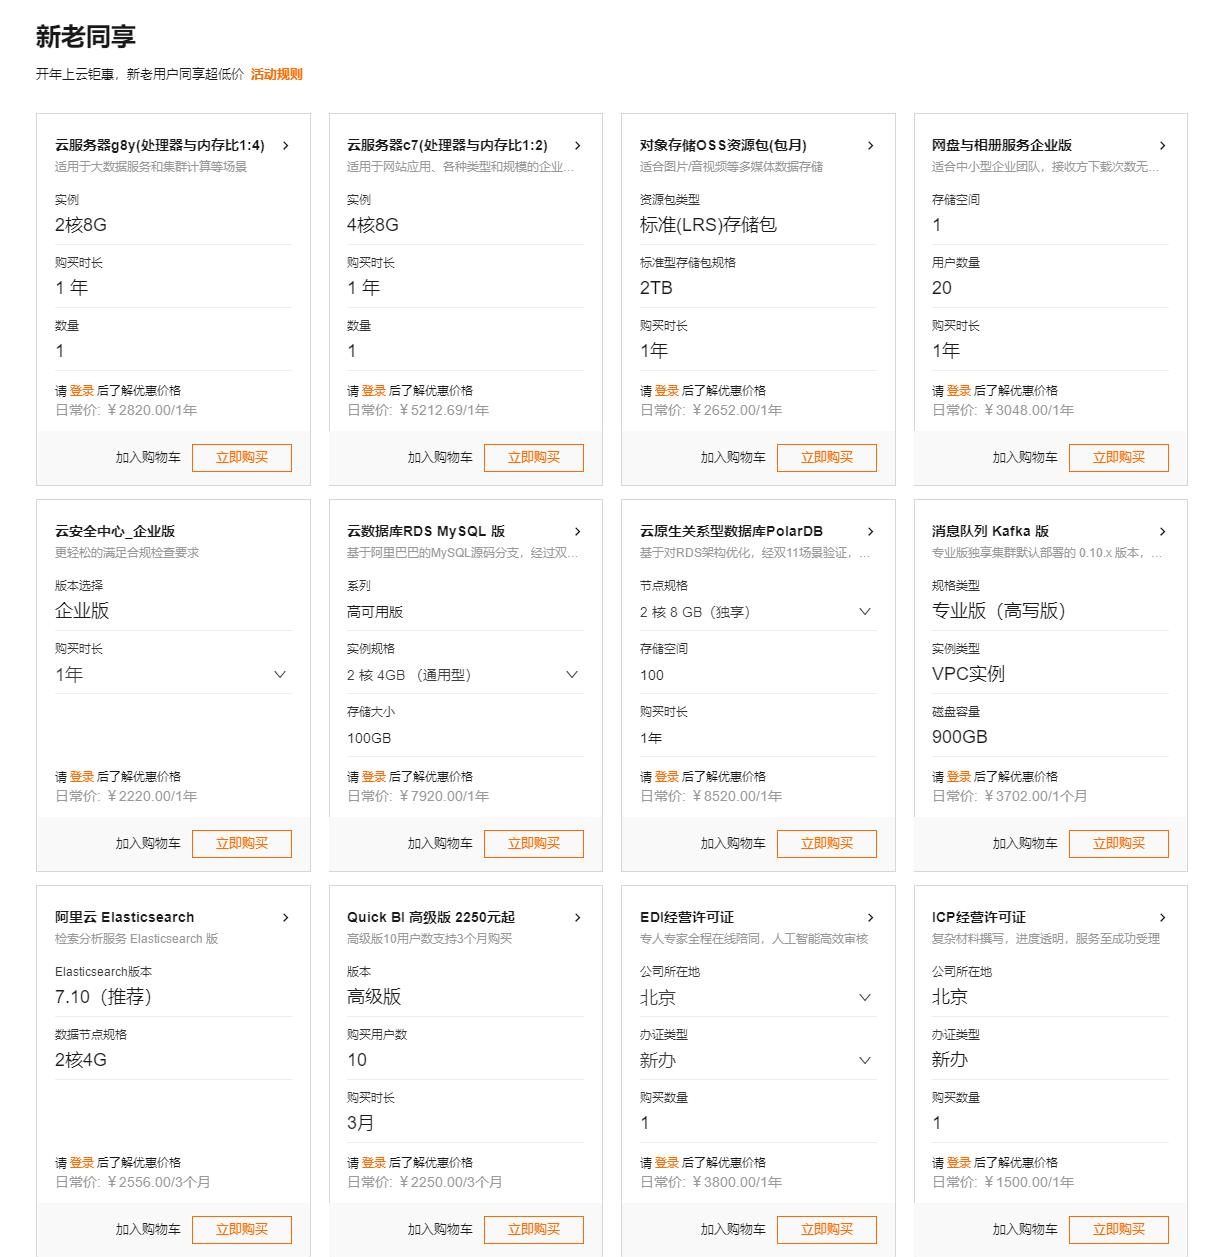Add 阿里云 Elasticsearch to cart
The image size is (1221, 1257).
tap(148, 1230)
